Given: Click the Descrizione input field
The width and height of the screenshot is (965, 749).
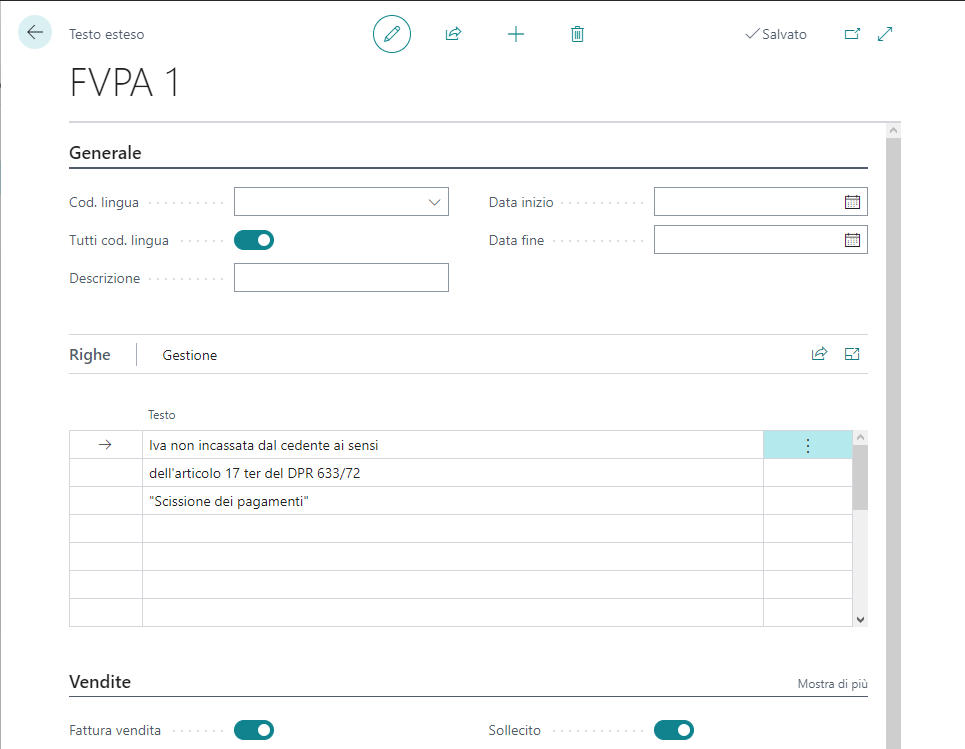Looking at the screenshot, I should [341, 278].
